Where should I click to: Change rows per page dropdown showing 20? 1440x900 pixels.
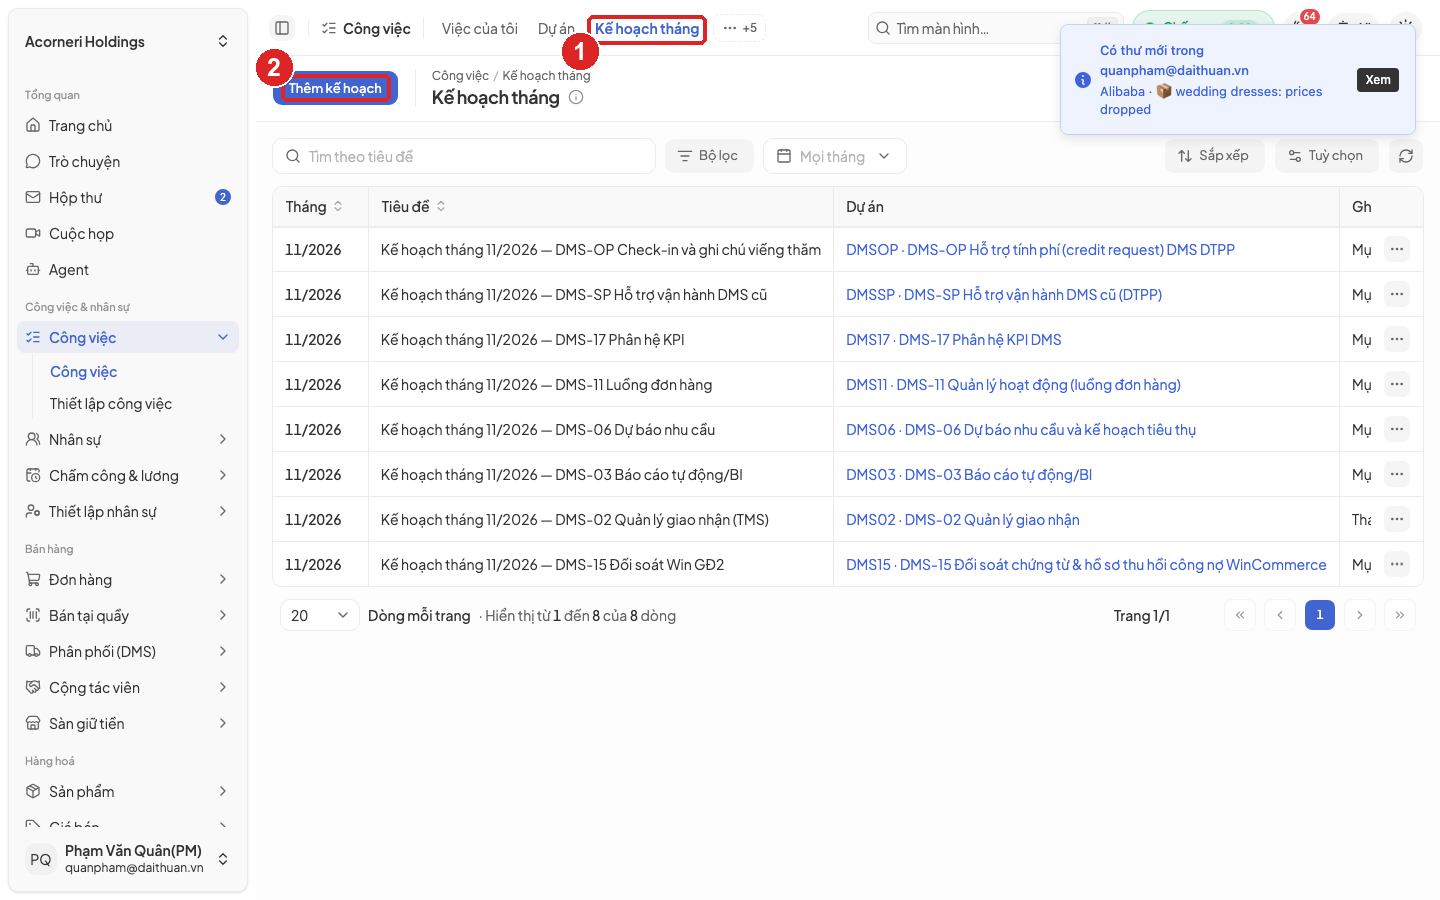[320, 616]
